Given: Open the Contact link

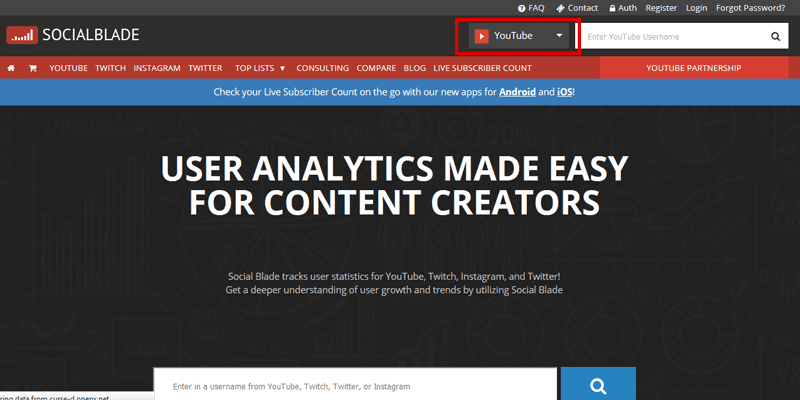Looking at the screenshot, I should [x=583, y=8].
